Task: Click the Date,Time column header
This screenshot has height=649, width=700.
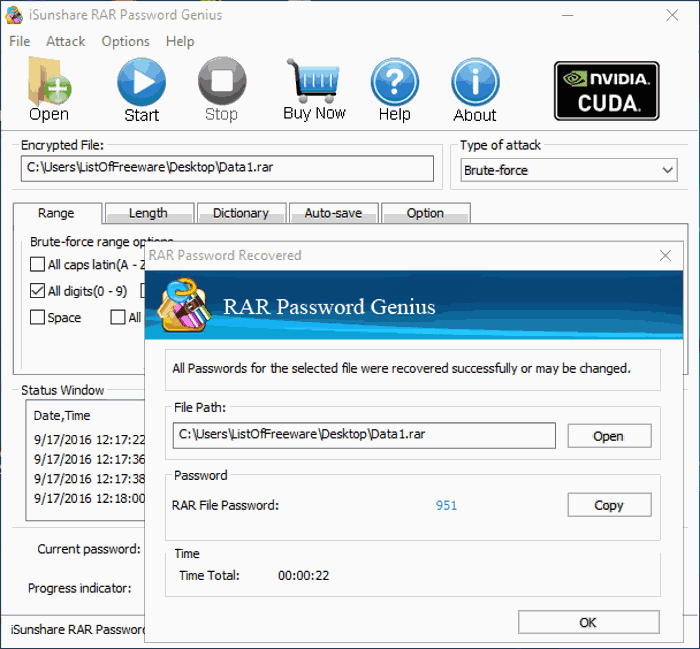Action: (62, 416)
